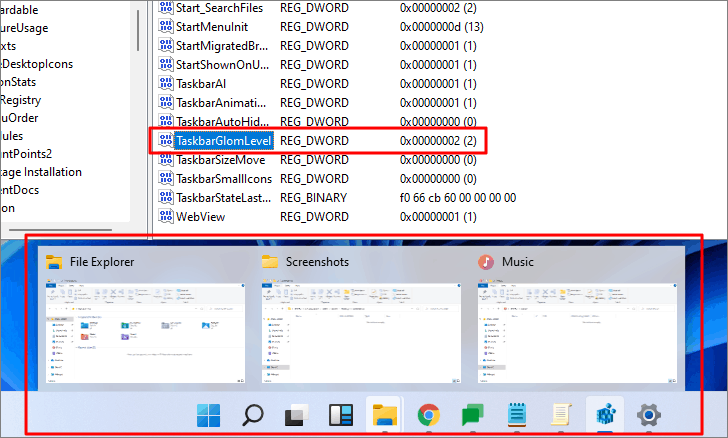Click the 0x0000000d (13) data cell
The height and width of the screenshot is (438, 728).
point(442,26)
